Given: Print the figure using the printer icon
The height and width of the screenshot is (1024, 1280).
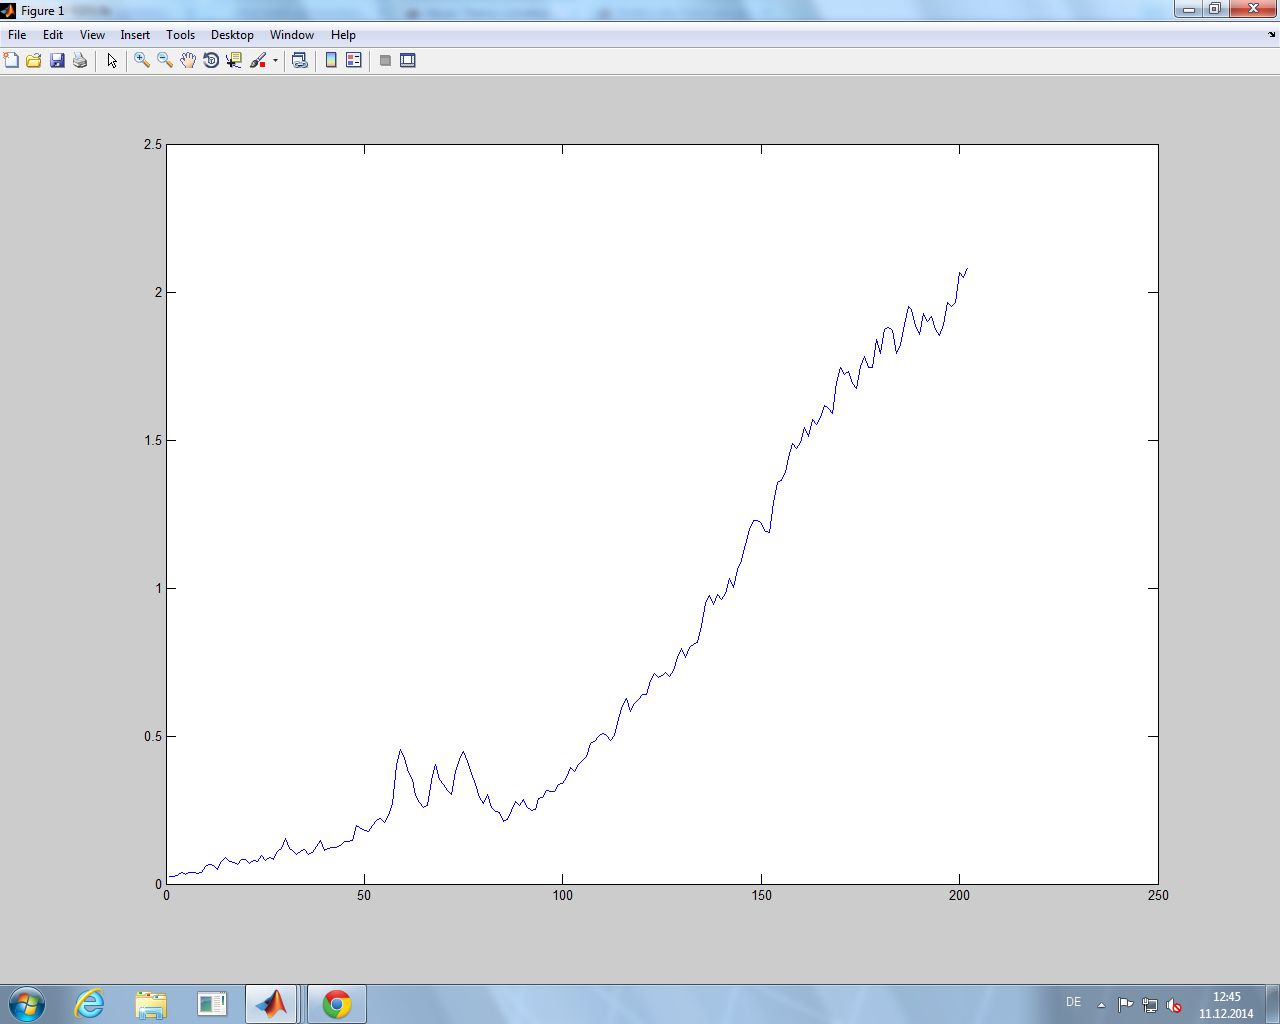Looking at the screenshot, I should [80, 61].
